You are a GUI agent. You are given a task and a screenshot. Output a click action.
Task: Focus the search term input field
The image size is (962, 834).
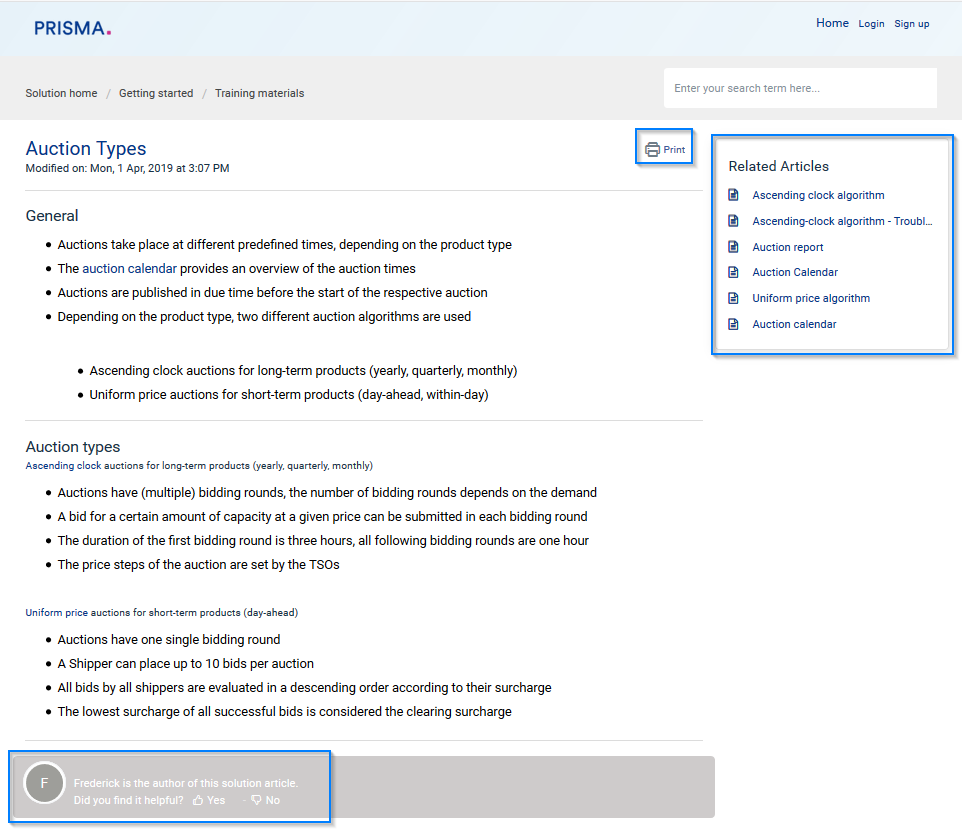(x=800, y=88)
